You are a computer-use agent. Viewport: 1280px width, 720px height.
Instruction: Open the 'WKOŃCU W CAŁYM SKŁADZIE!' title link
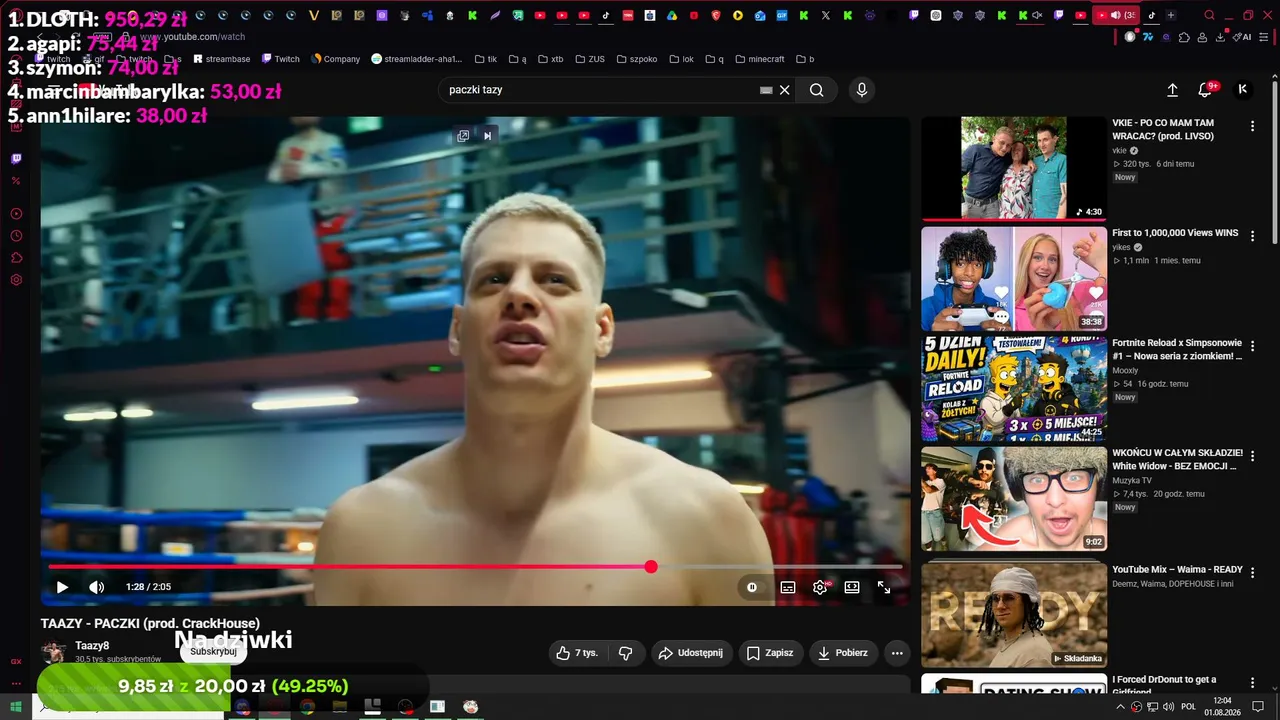[1177, 459]
